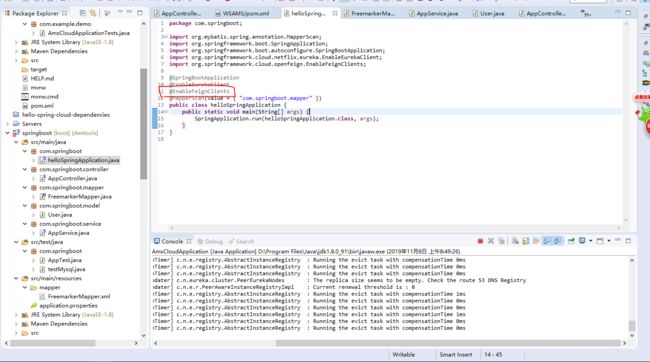
Task: Close the helloSpring... editor tab
Action: 335,13
